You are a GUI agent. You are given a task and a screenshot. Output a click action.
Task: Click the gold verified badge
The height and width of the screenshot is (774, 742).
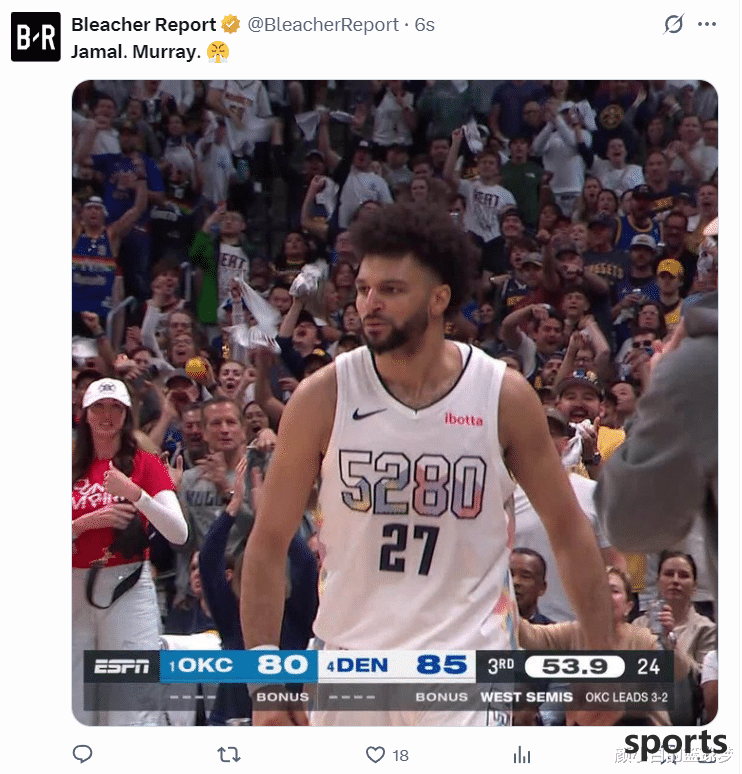coord(230,24)
